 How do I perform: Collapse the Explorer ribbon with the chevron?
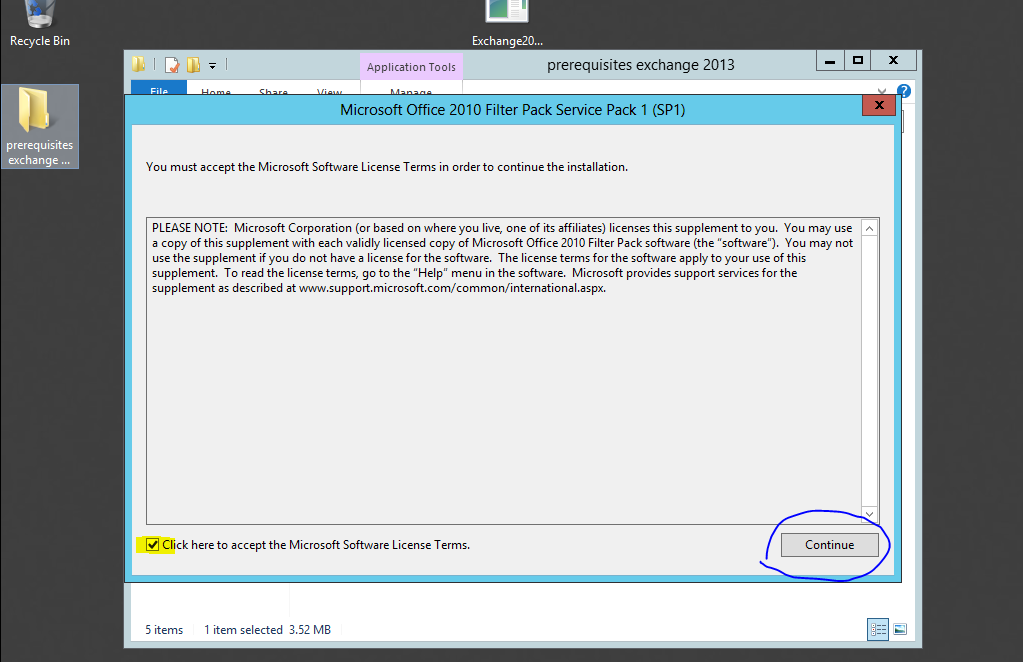click(882, 91)
